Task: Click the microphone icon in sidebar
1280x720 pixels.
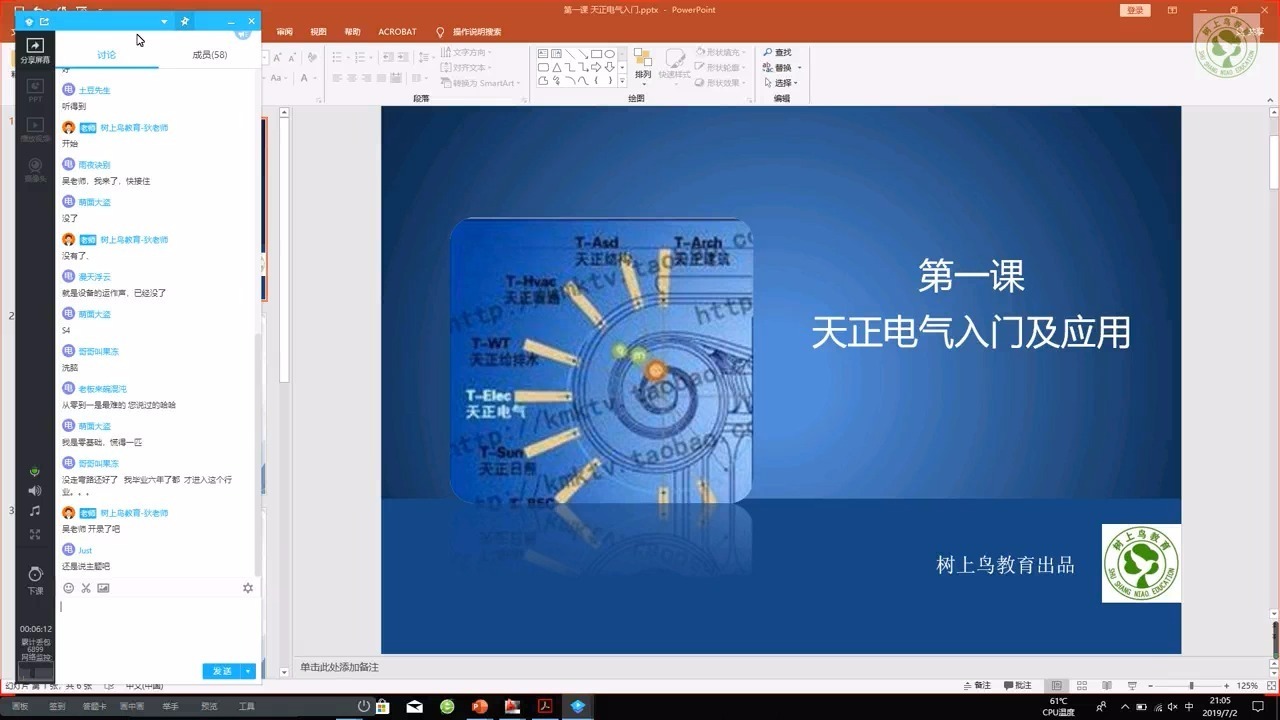Action: [35, 471]
